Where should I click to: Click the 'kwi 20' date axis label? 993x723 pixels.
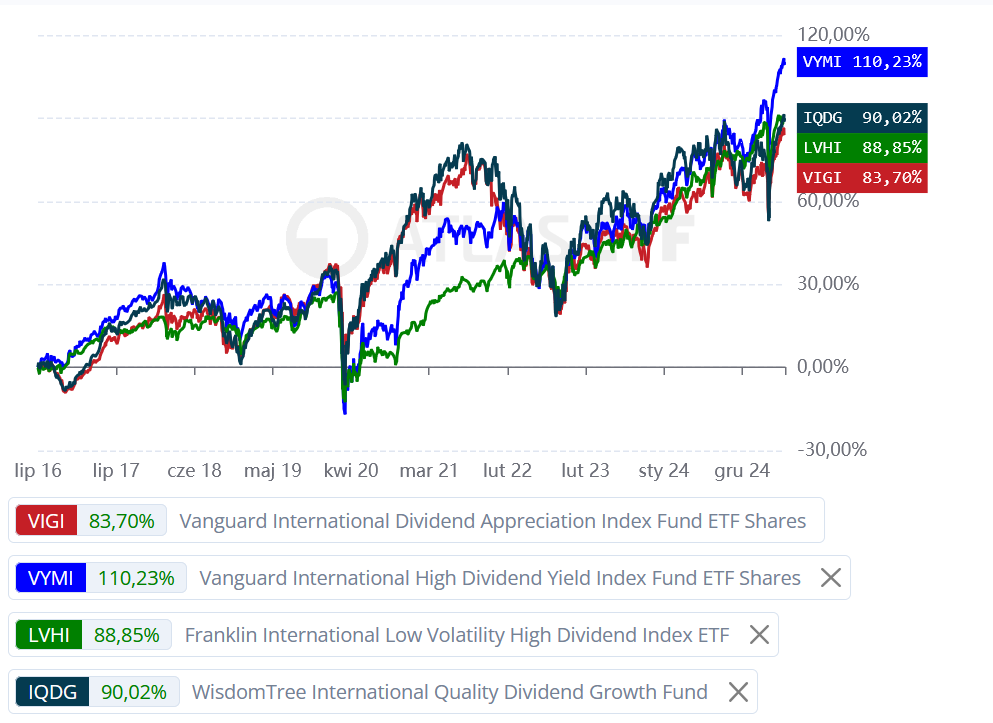351,470
